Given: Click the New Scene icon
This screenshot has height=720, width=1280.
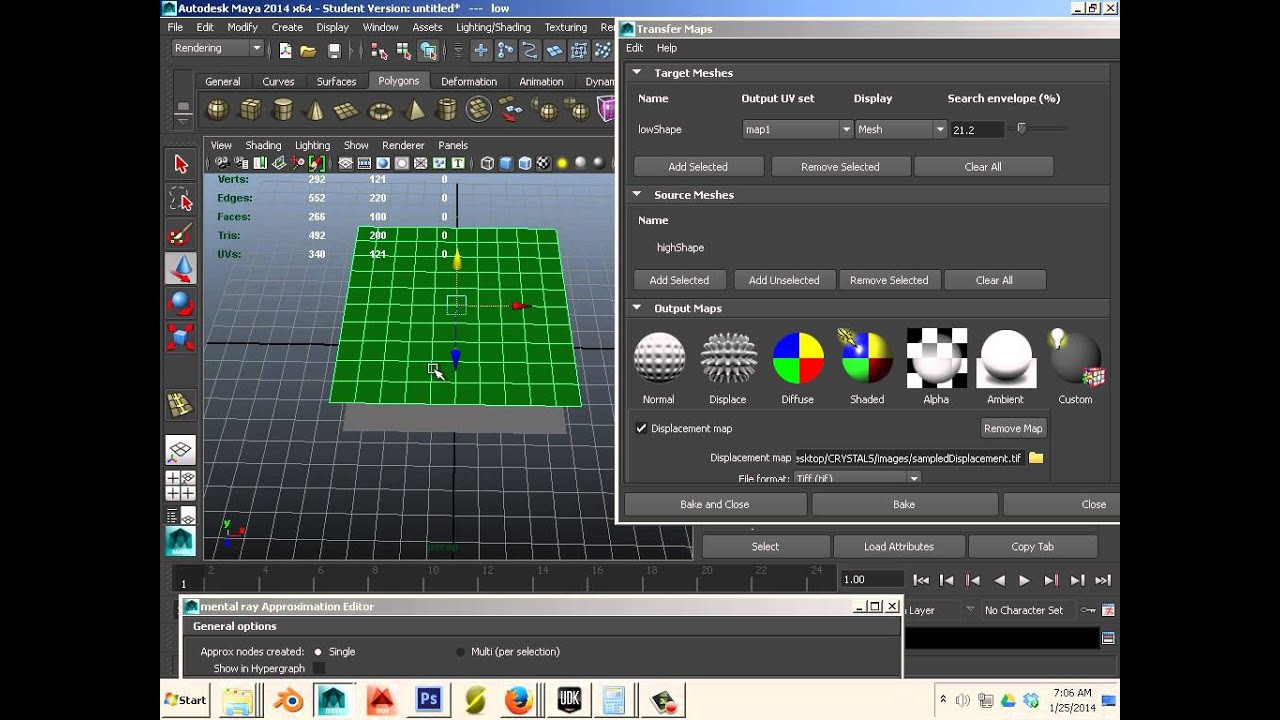Looking at the screenshot, I should click(x=285, y=50).
